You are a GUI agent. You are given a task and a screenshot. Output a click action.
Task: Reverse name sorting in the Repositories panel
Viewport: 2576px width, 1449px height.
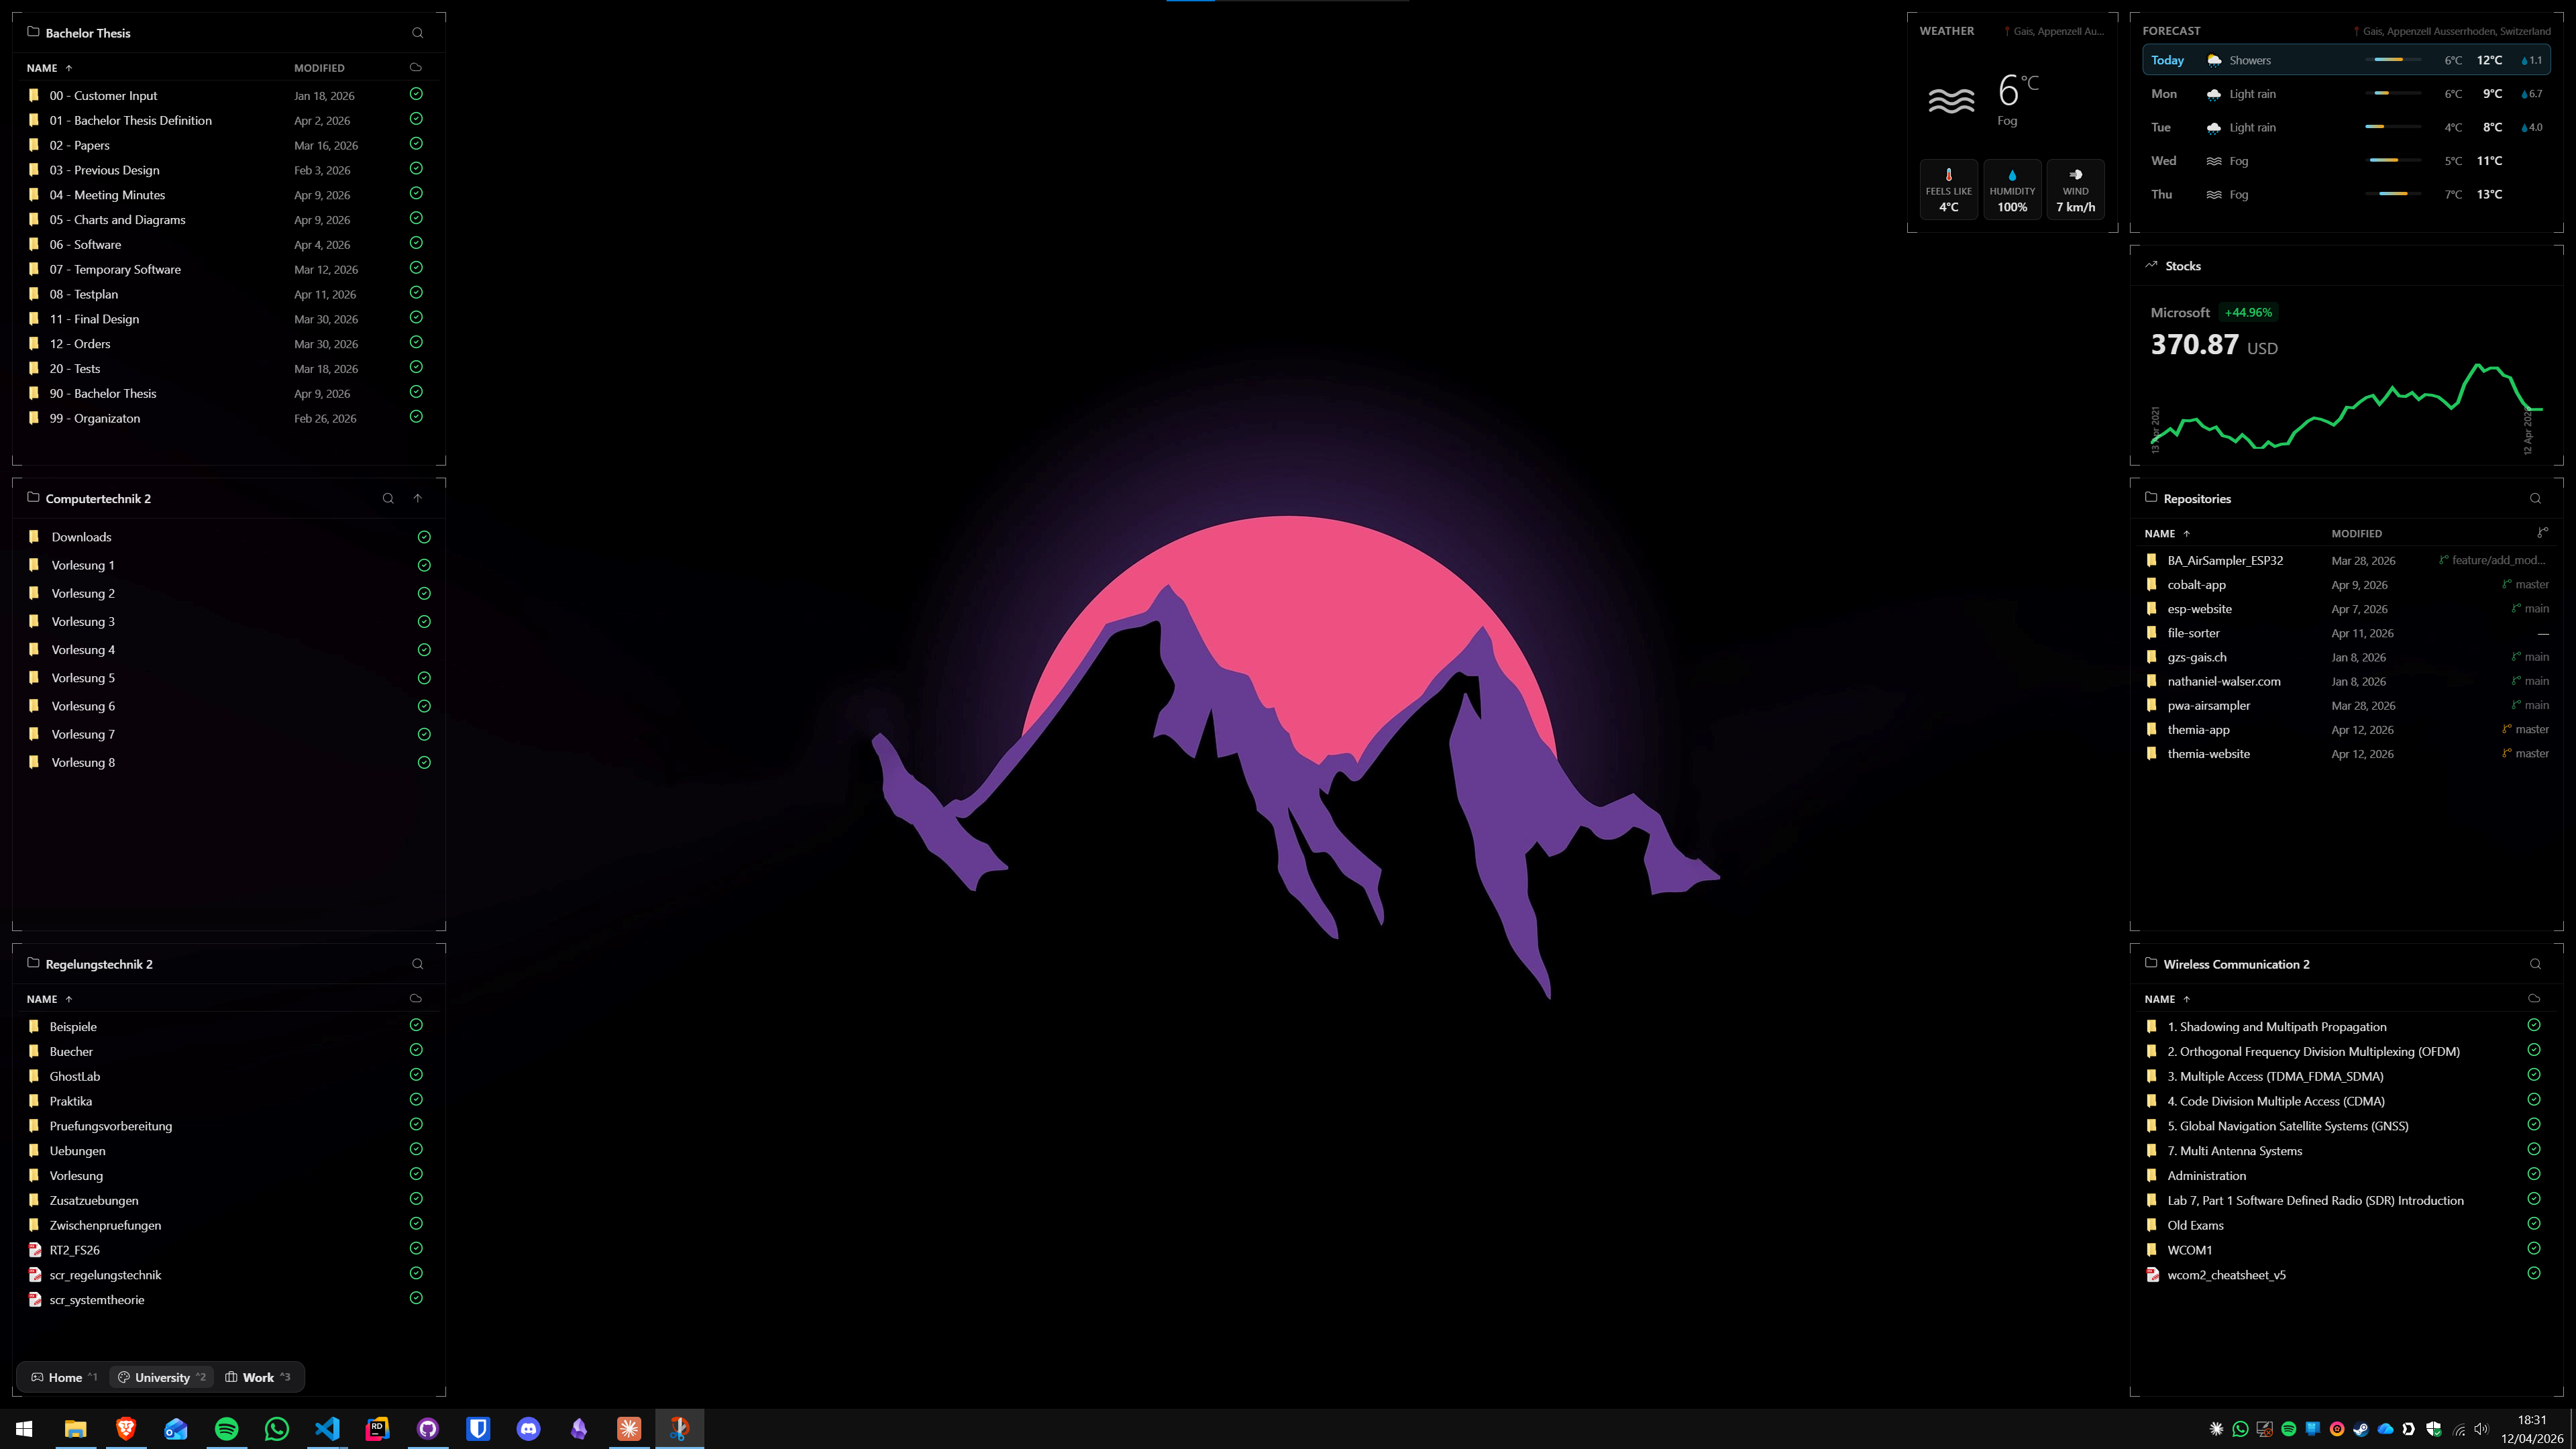tap(2186, 533)
